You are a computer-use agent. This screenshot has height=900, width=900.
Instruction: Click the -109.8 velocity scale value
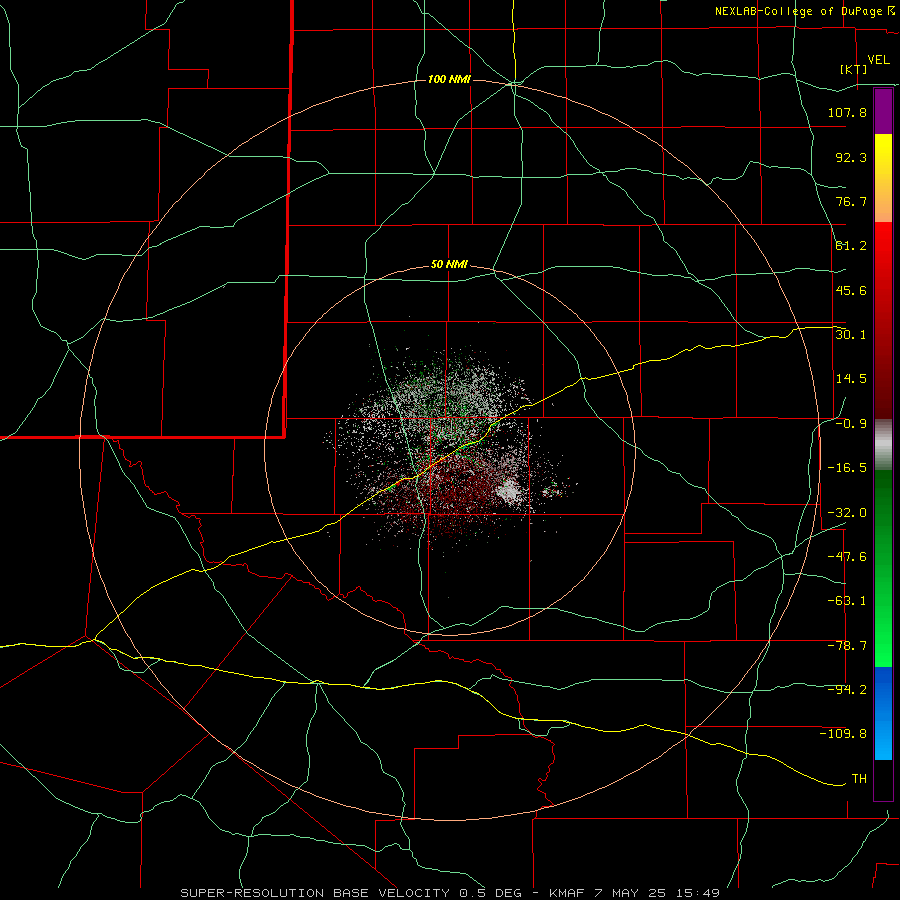click(x=843, y=734)
